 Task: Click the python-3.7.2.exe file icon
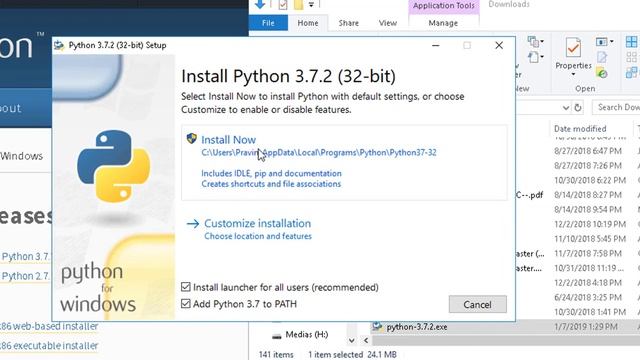pos(378,327)
